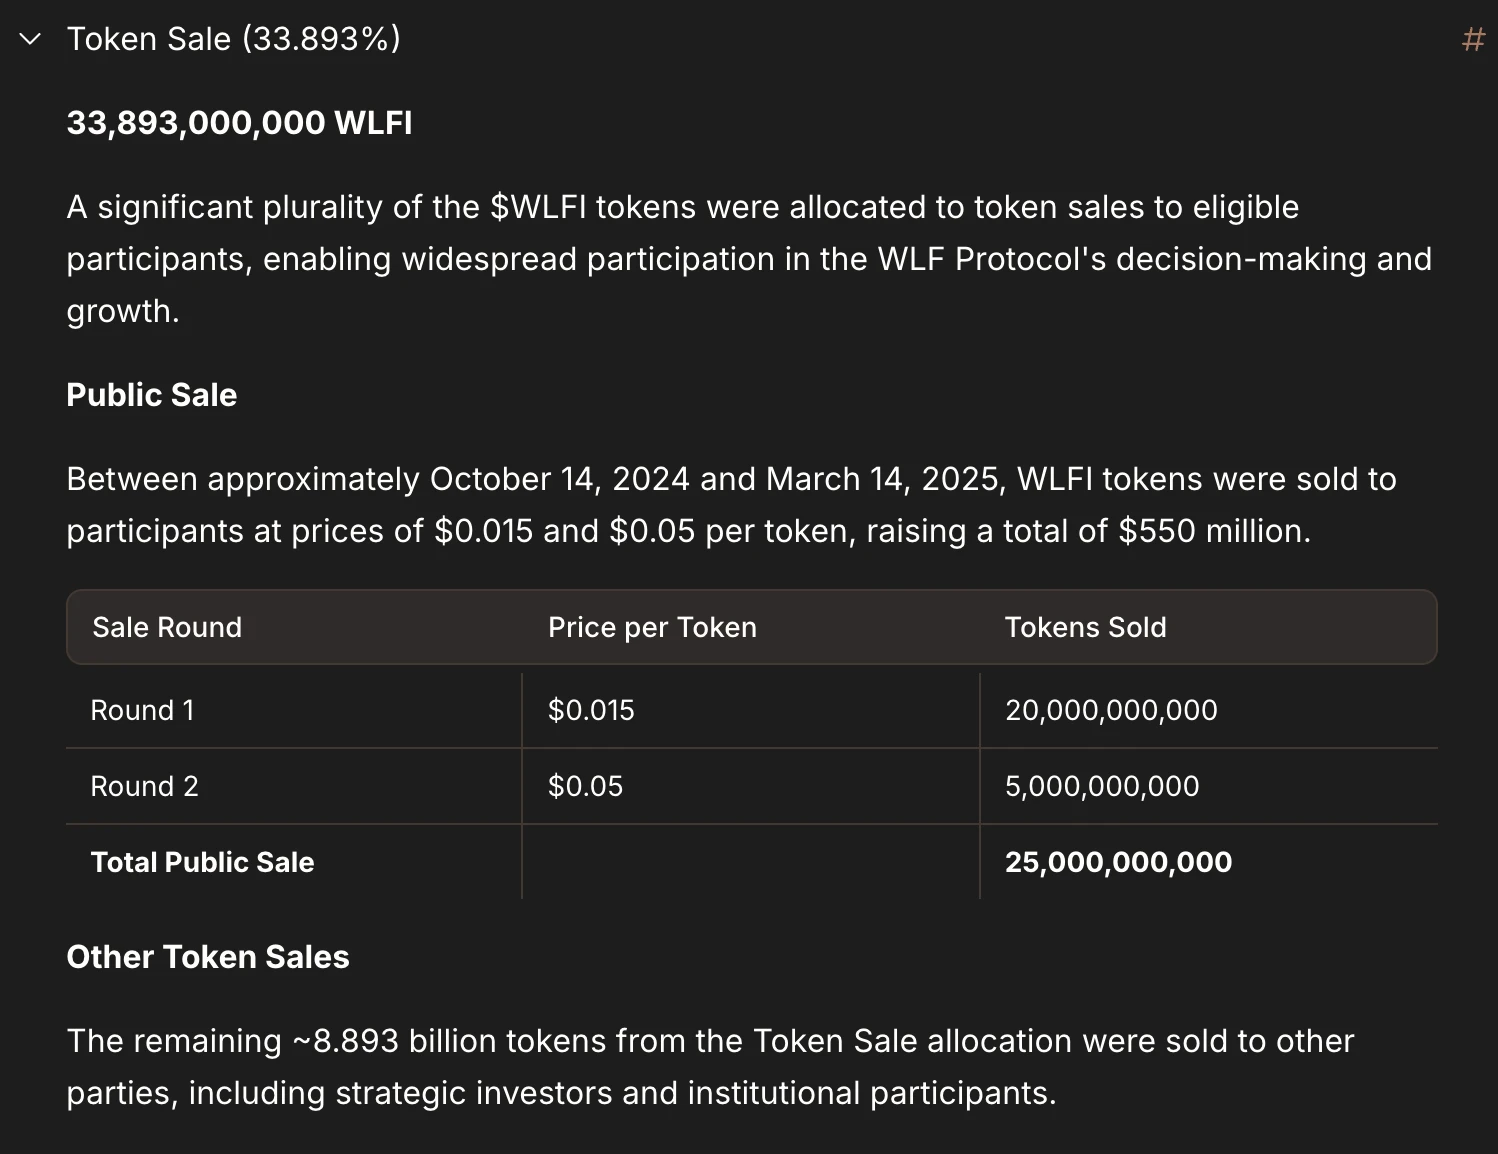The image size is (1498, 1154).
Task: Click the bold 33,893,000,000 WLFI text
Action: click(239, 123)
